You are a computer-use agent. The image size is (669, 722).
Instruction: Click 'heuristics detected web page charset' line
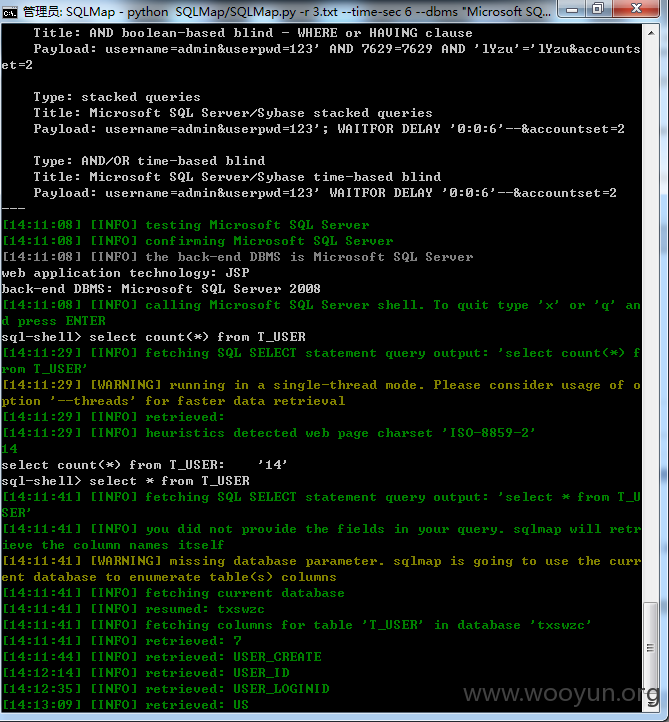tap(269, 433)
